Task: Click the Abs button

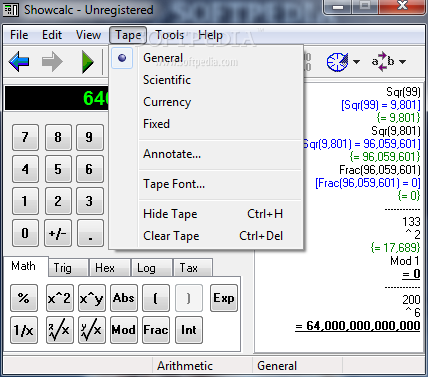Action: [124, 298]
